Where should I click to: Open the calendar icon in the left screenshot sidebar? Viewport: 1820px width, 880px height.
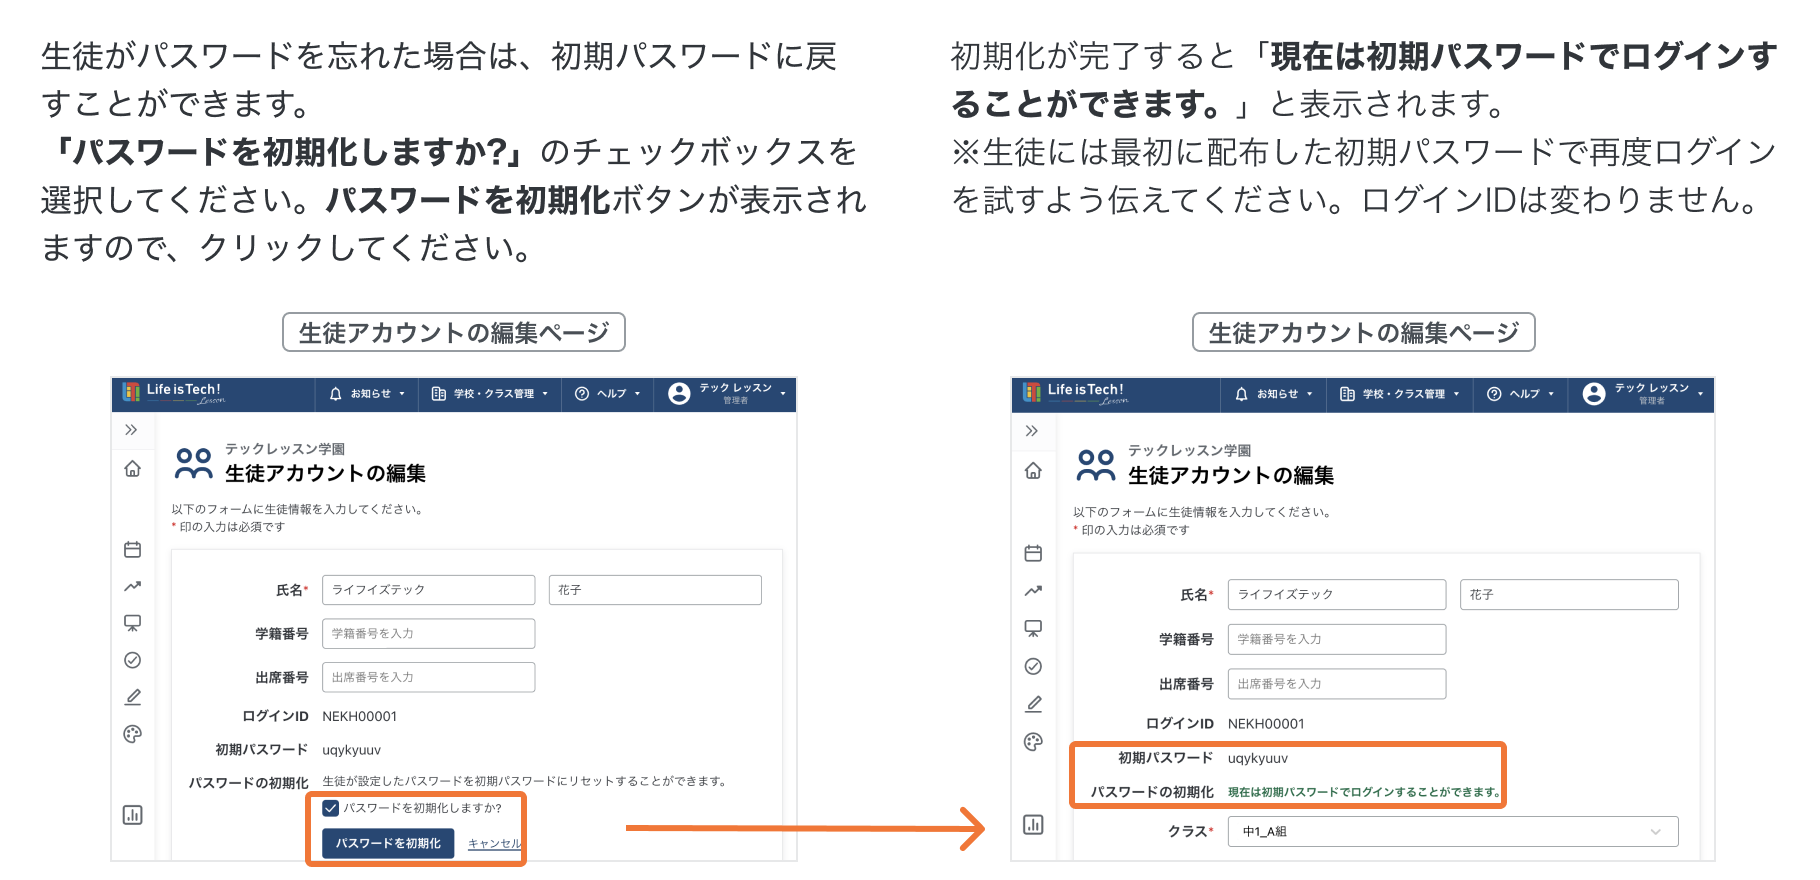tap(132, 550)
